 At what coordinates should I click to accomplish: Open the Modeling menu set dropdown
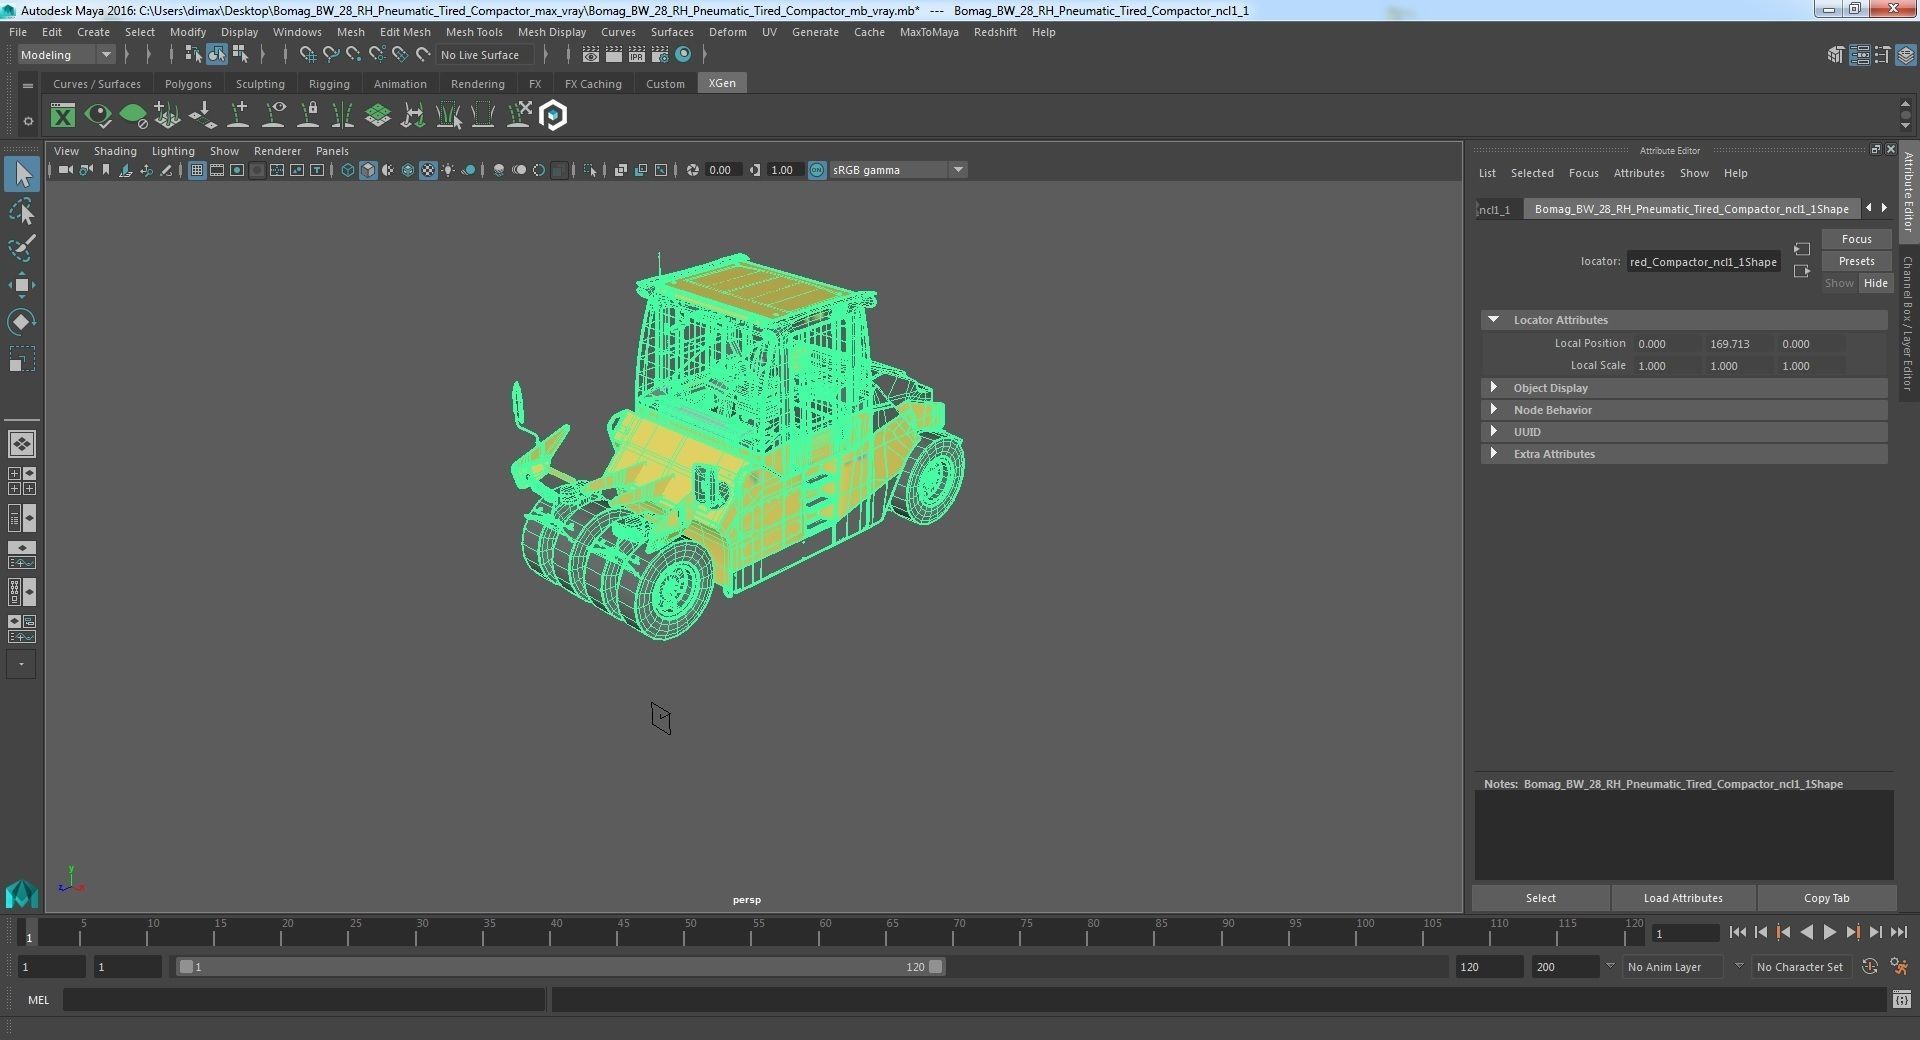click(66, 55)
